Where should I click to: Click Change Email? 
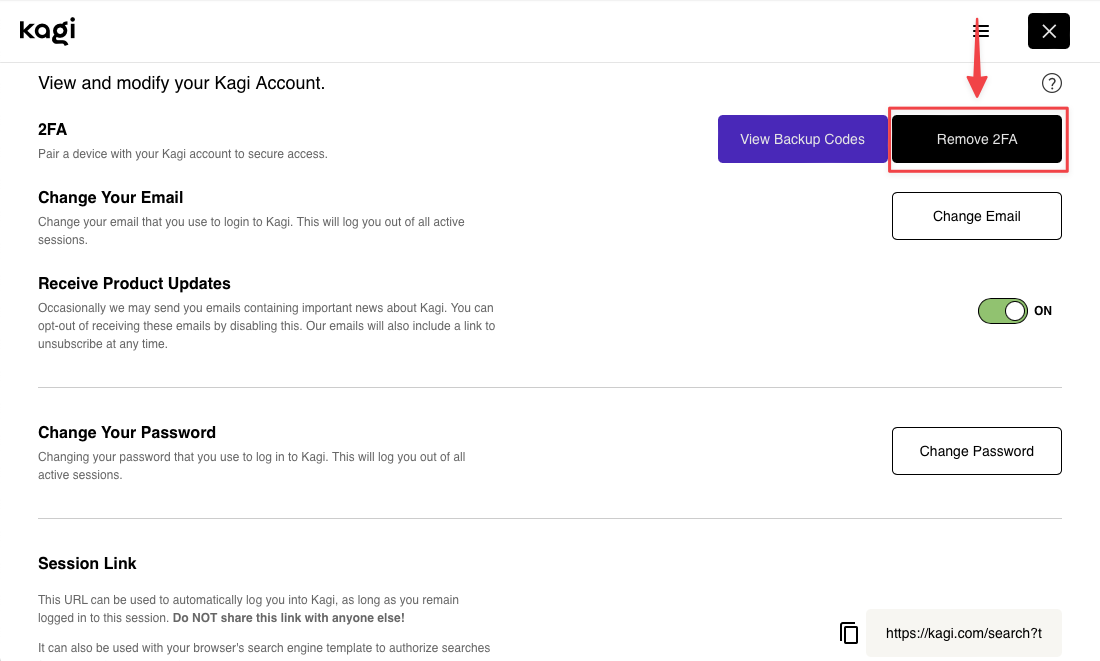[976, 216]
